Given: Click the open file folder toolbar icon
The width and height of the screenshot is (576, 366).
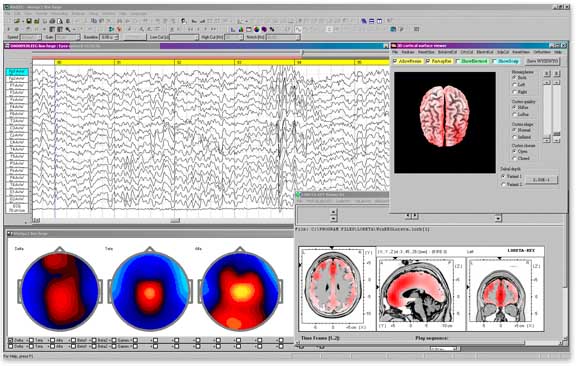Looking at the screenshot, I should pos(17,21).
